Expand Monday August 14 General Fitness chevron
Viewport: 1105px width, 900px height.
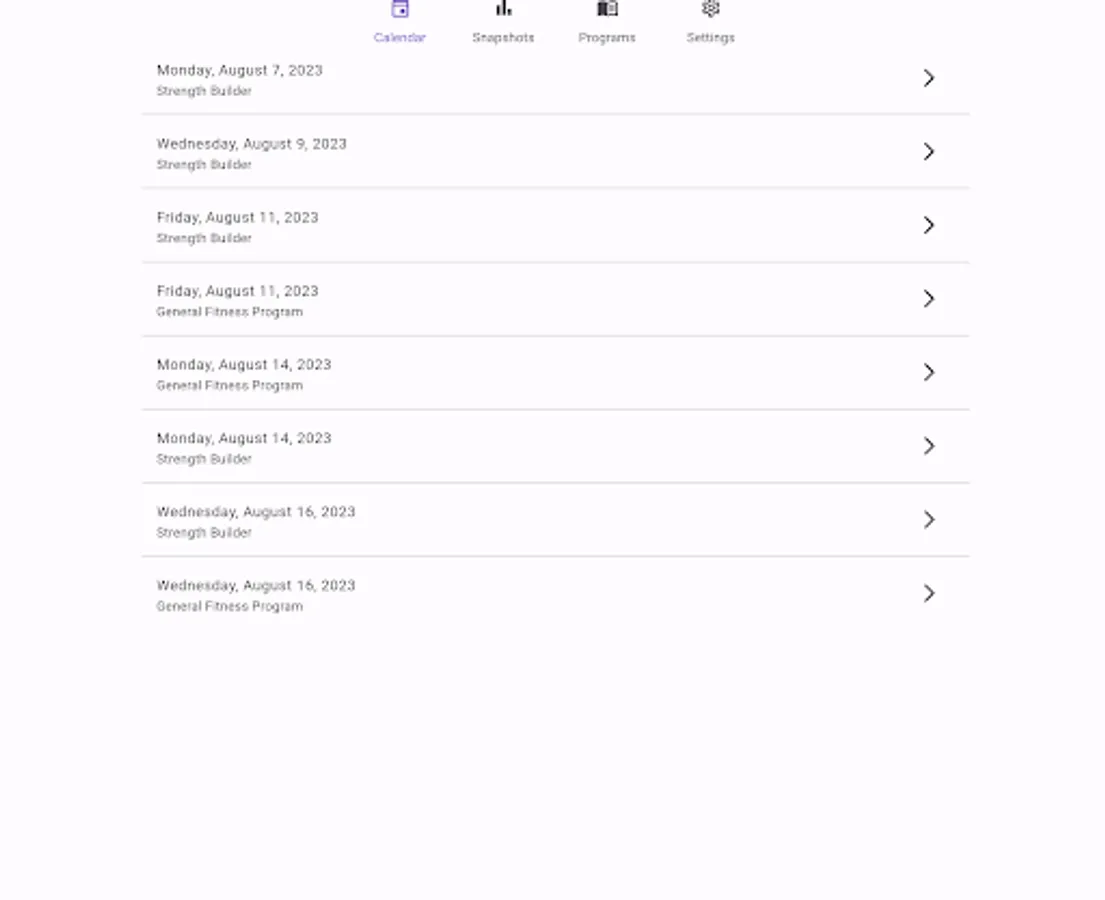click(928, 372)
